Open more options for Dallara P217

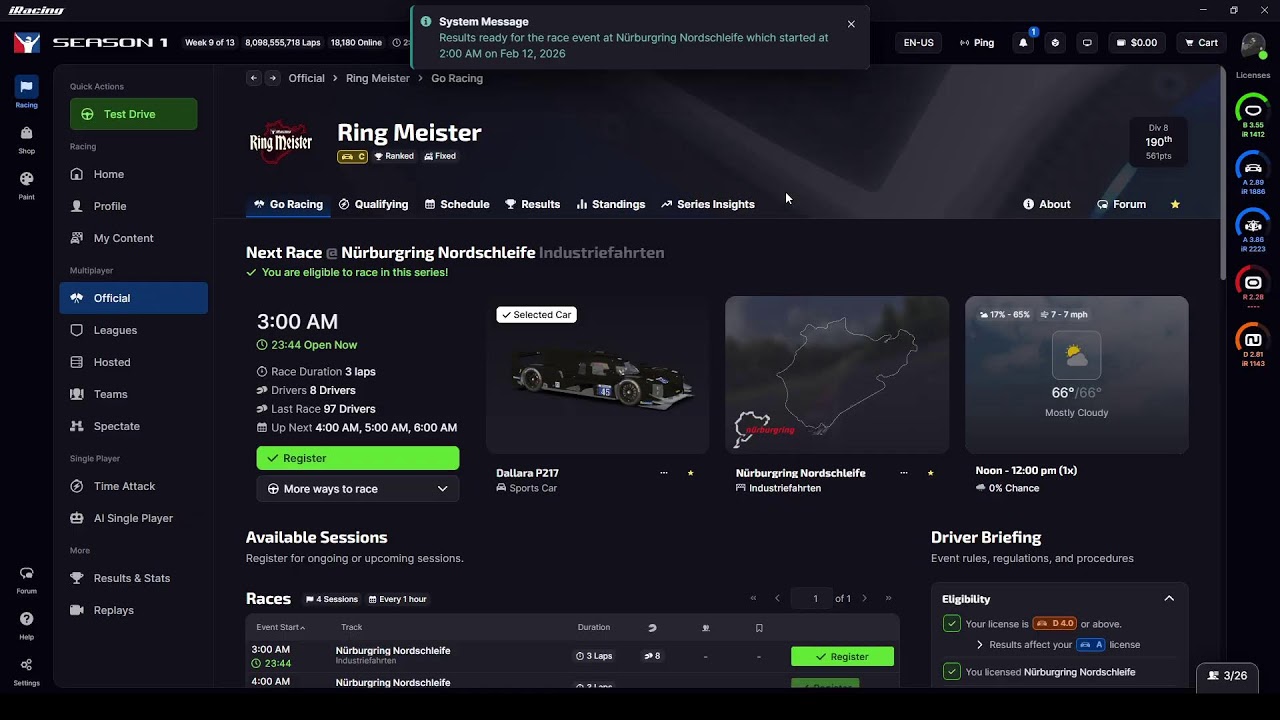(663, 473)
